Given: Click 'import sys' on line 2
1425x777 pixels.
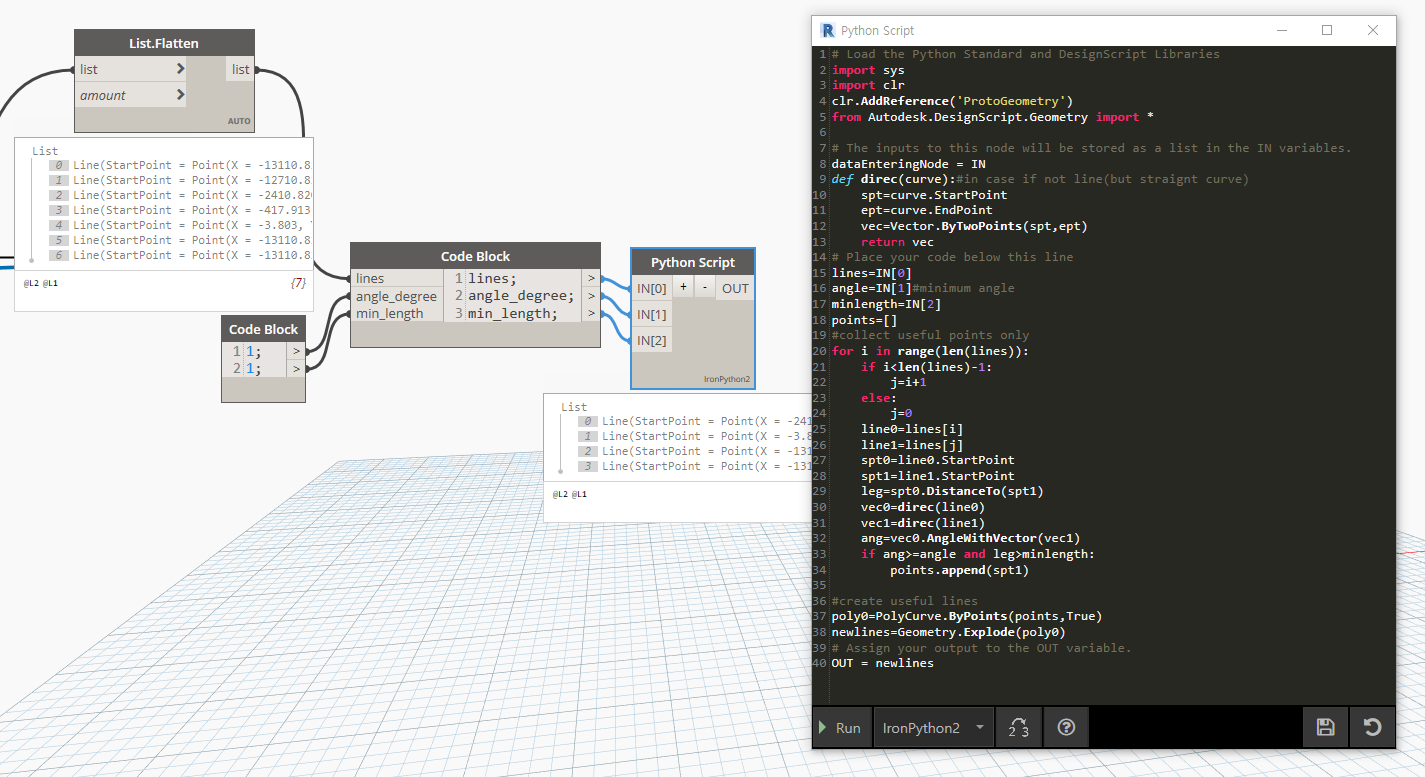Looking at the screenshot, I should click(x=867, y=70).
